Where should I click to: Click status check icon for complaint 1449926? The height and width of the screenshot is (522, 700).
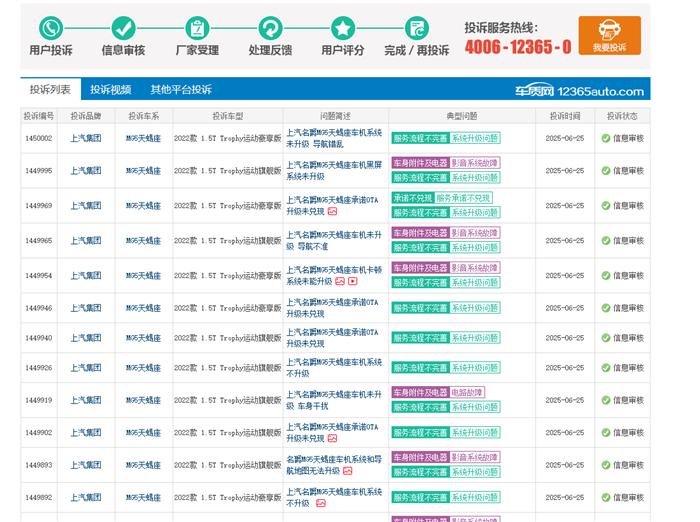[606, 368]
